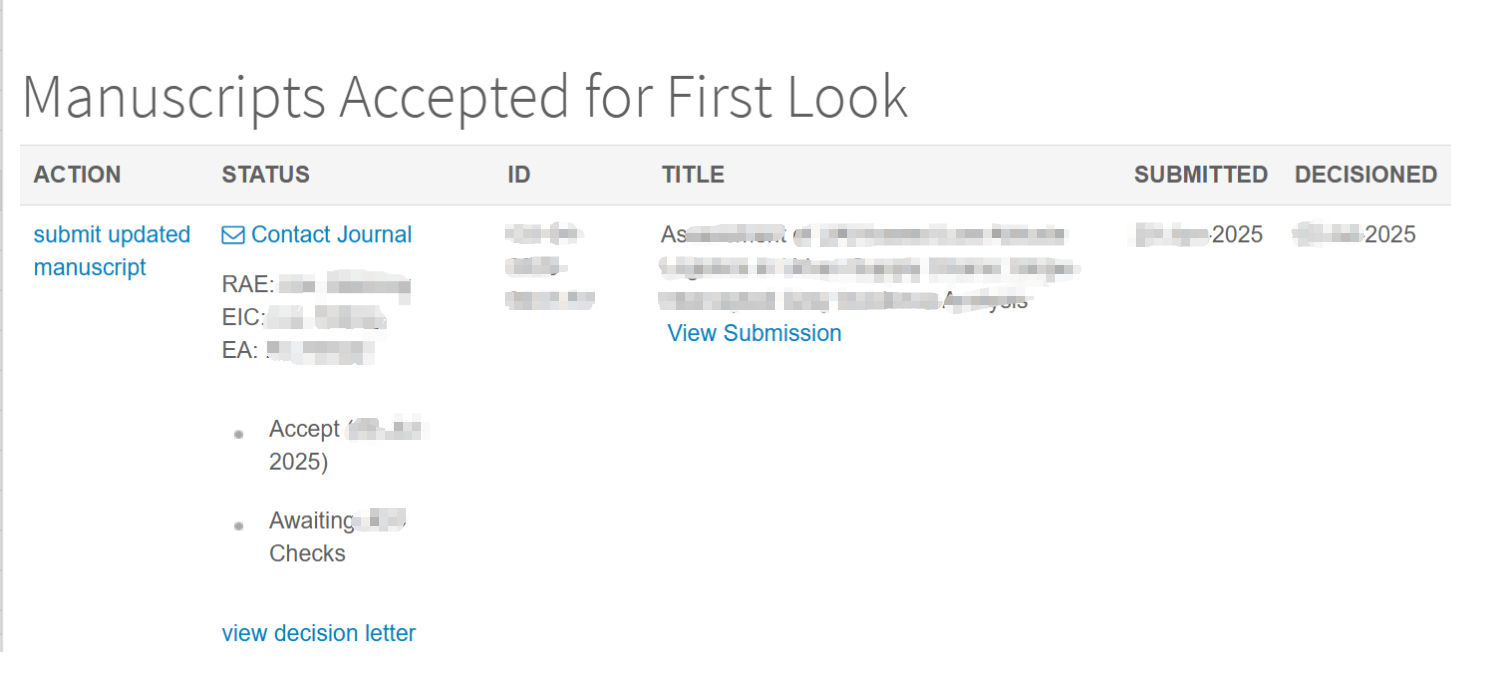The height and width of the screenshot is (678, 1488).
Task: Open the View Submission link
Action: tap(754, 333)
